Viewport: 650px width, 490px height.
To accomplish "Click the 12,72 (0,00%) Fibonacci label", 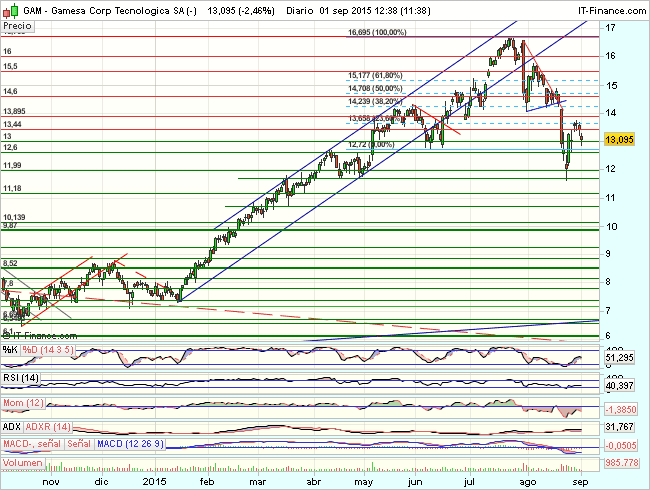I will (371, 145).
